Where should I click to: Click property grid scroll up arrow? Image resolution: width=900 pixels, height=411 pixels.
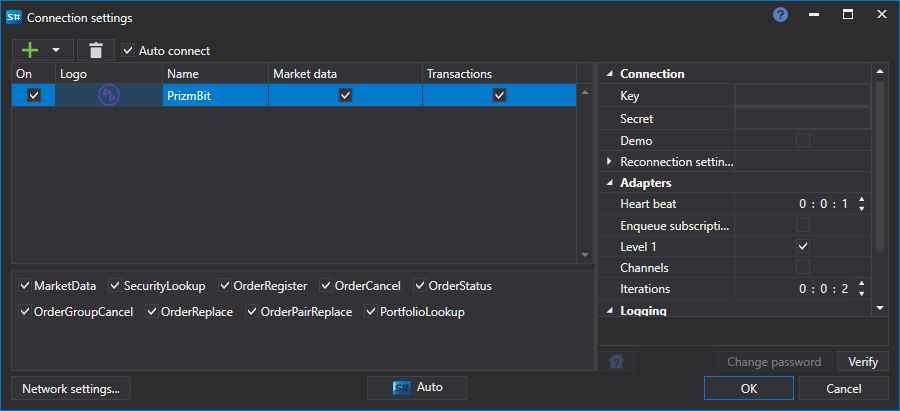[880, 71]
